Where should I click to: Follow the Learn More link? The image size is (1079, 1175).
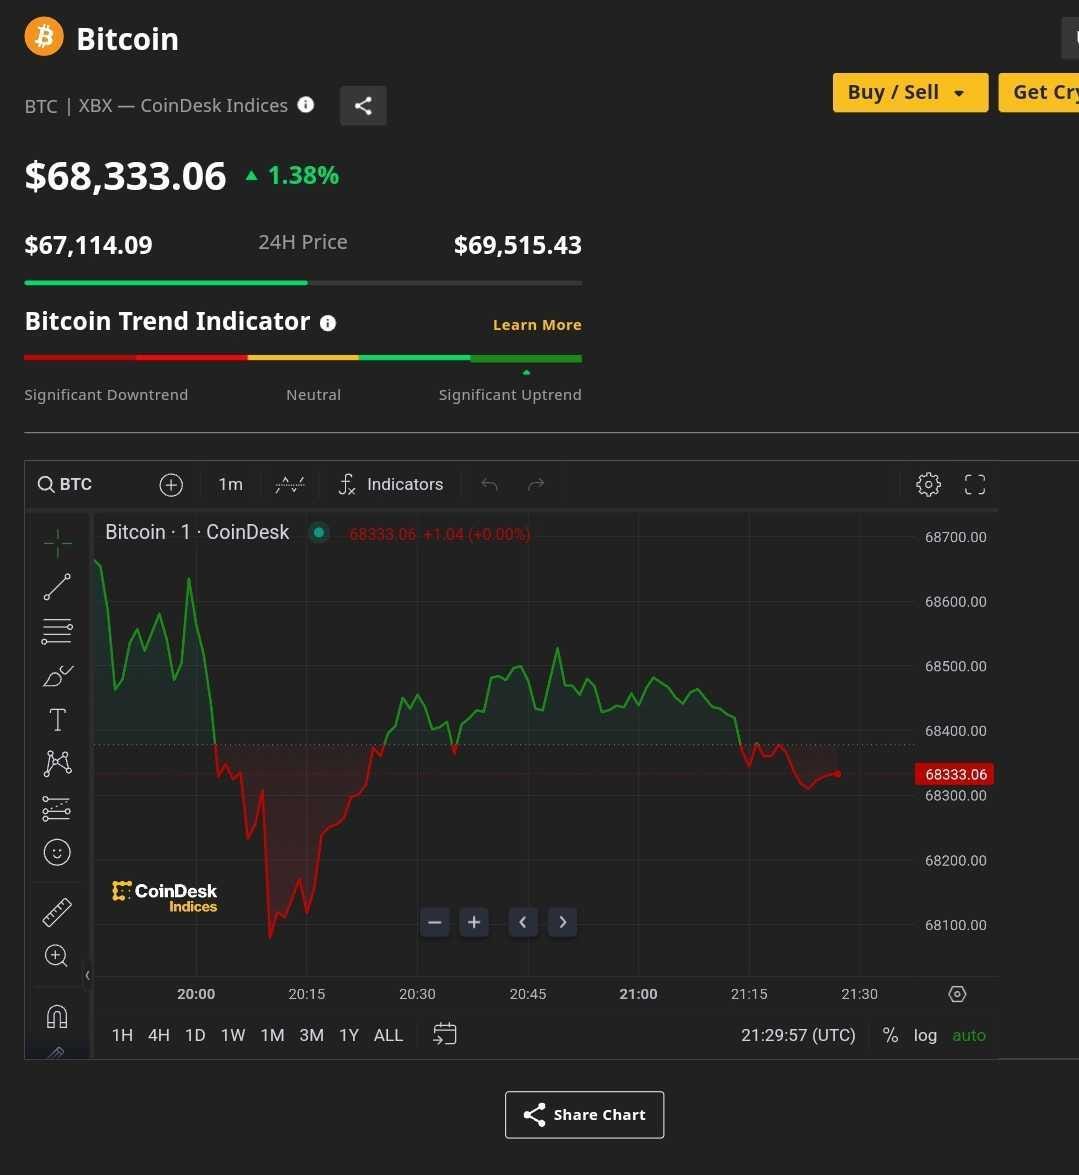(537, 324)
